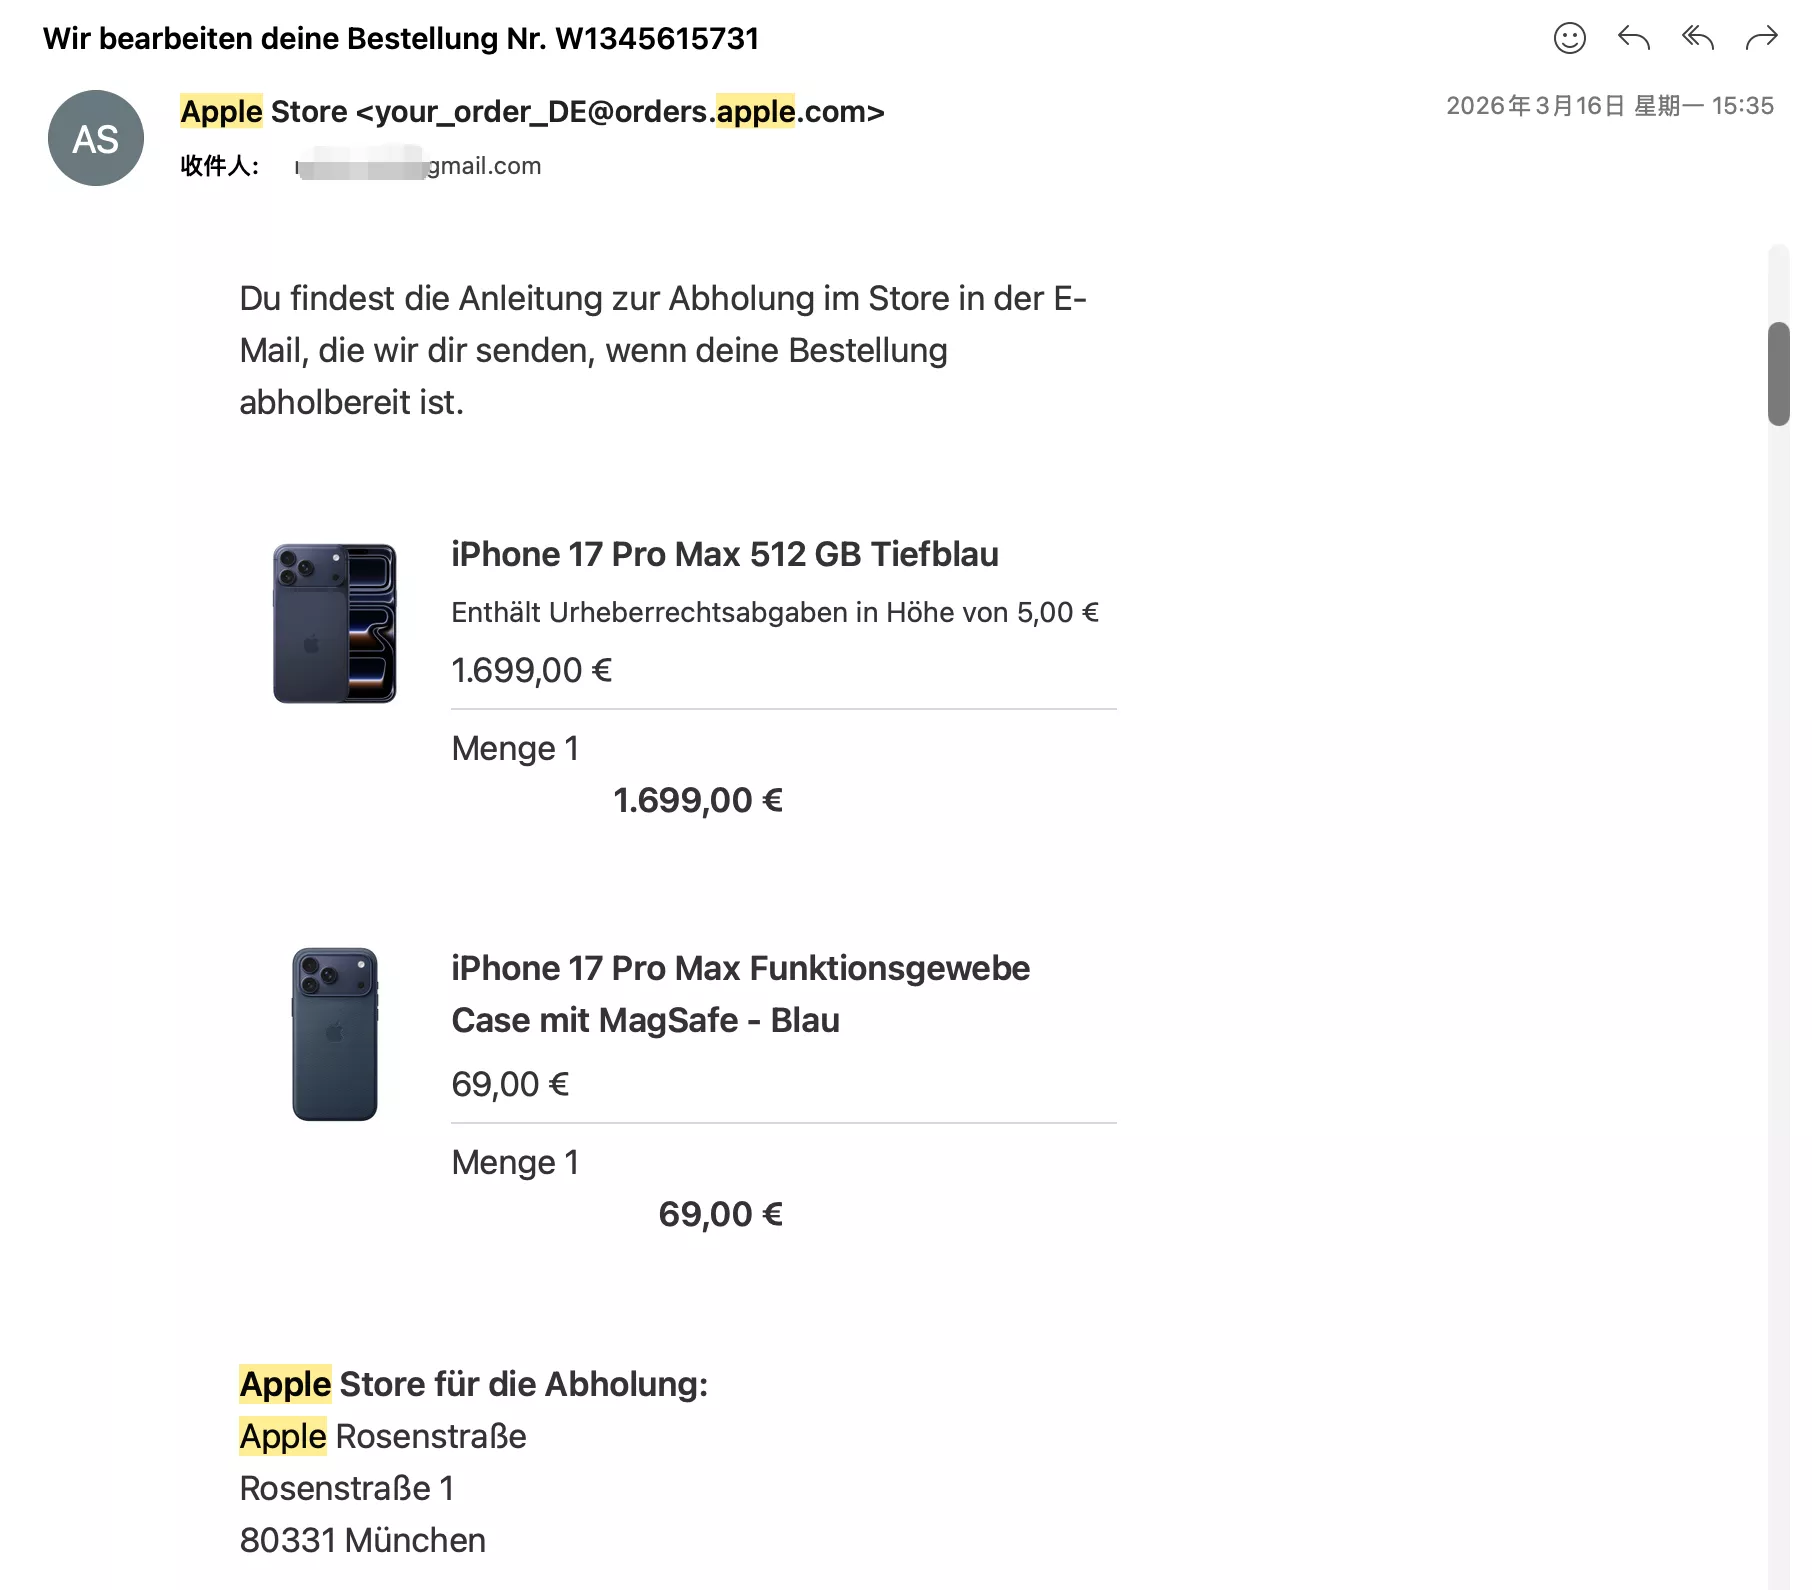Click the email scrollbar thumb
1812x1590 pixels.
point(1778,374)
